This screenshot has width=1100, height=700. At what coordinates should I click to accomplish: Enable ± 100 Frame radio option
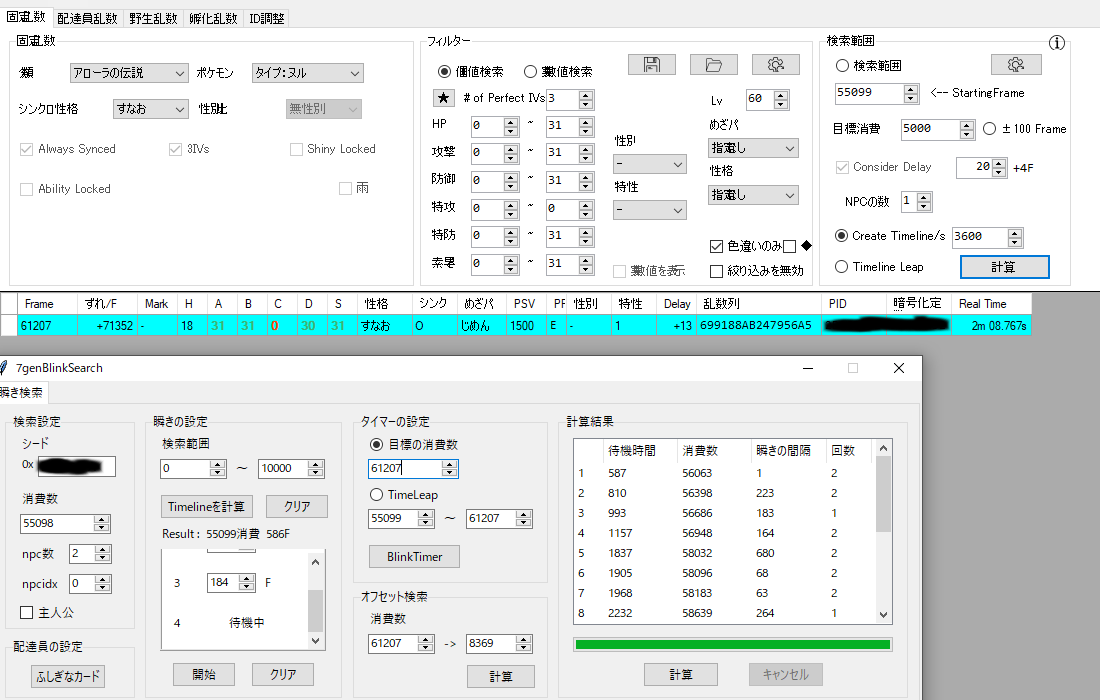(x=989, y=128)
